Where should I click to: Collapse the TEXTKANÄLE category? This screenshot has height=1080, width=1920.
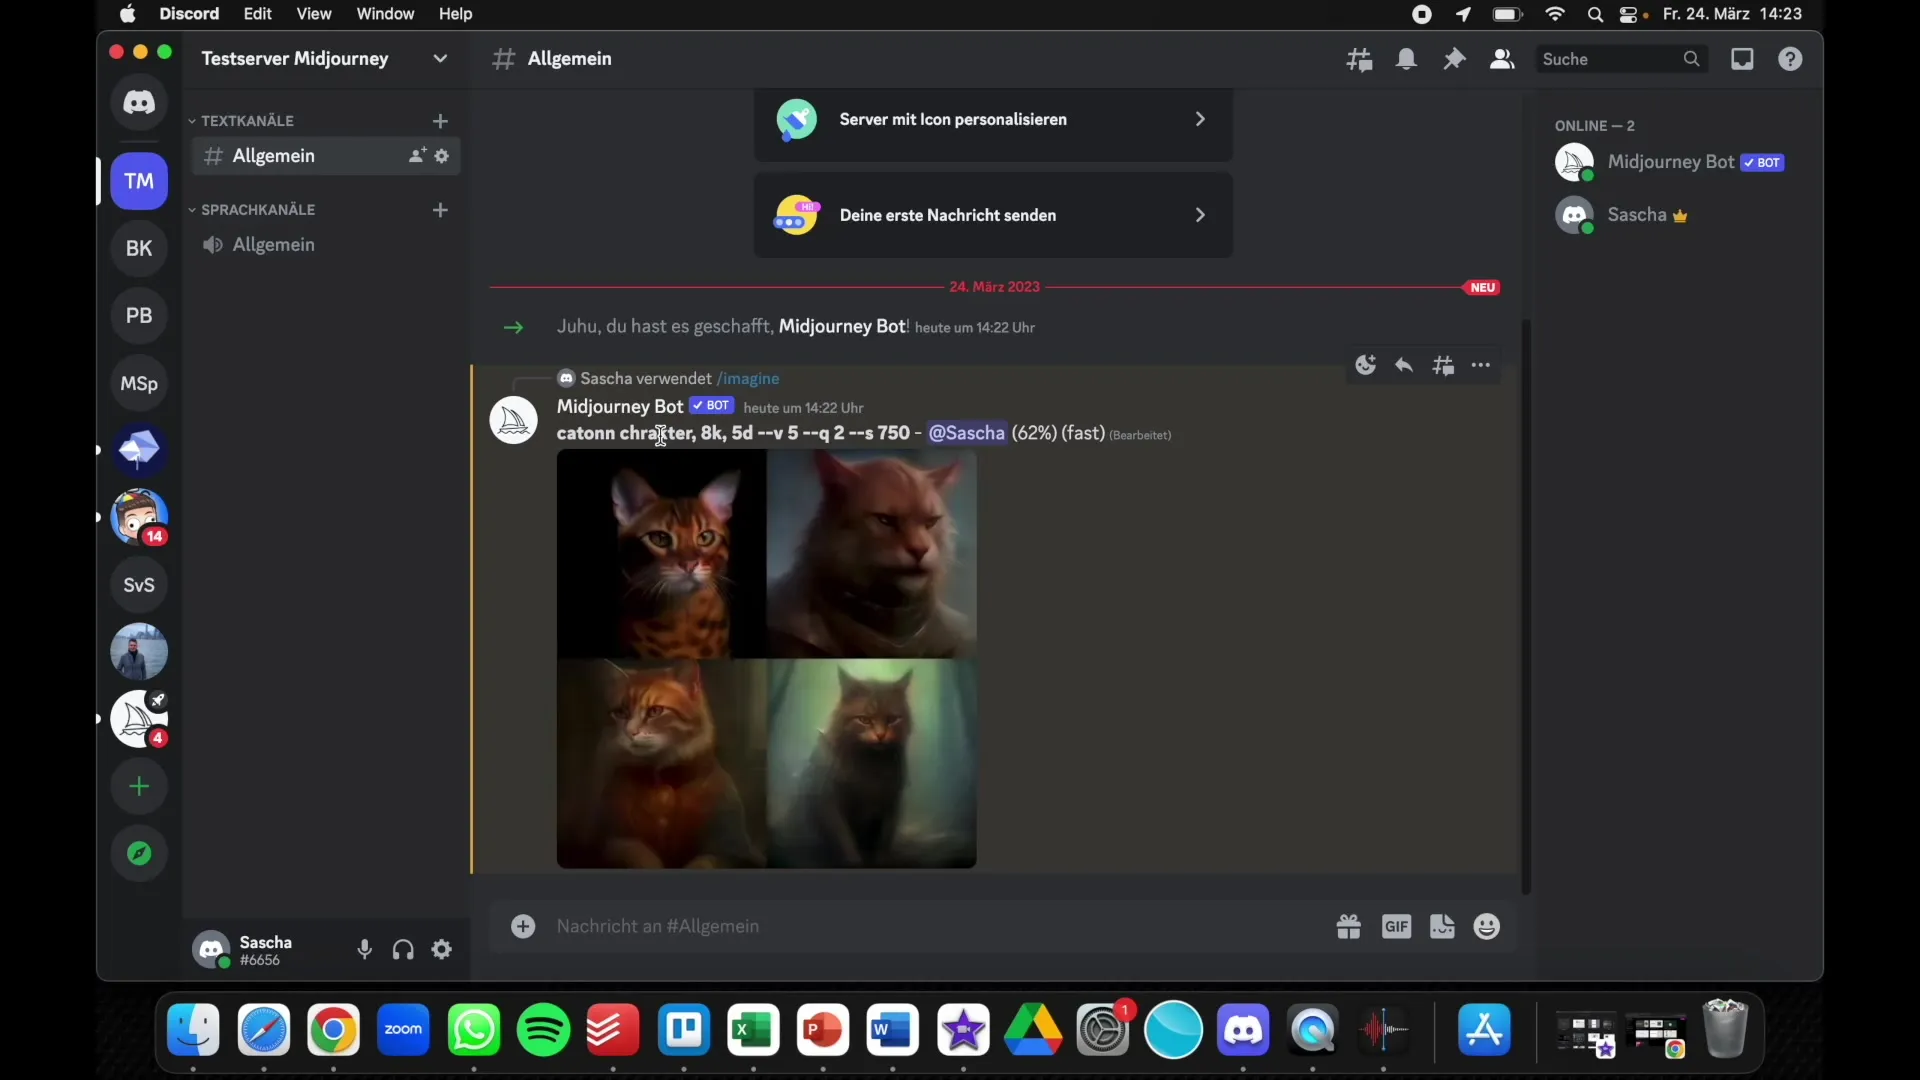tap(247, 121)
